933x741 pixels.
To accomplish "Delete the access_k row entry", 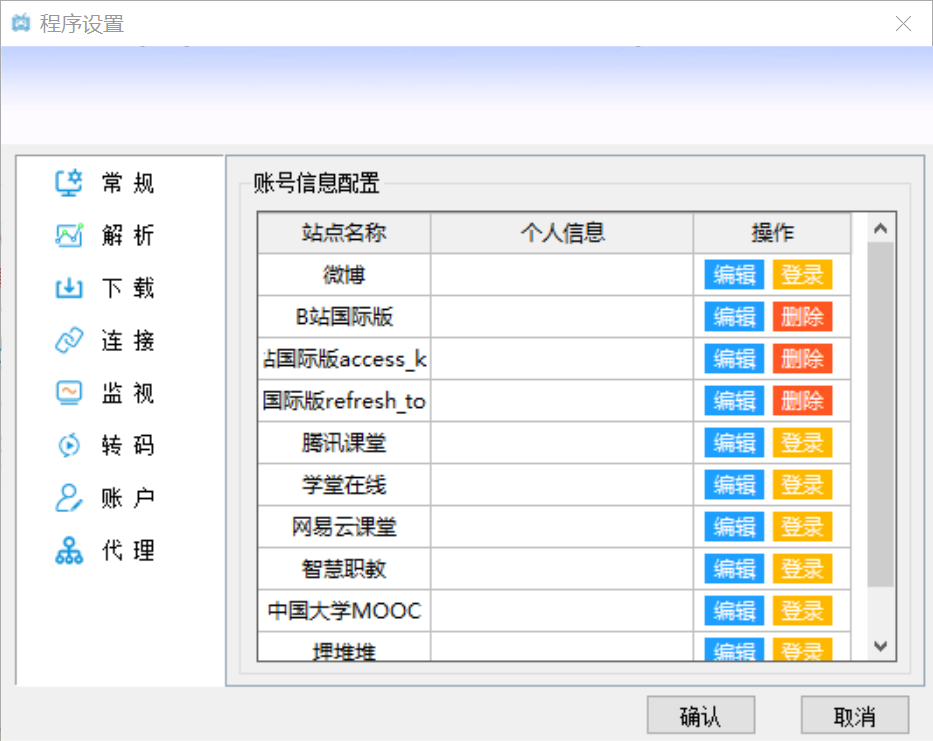I will click(802, 359).
